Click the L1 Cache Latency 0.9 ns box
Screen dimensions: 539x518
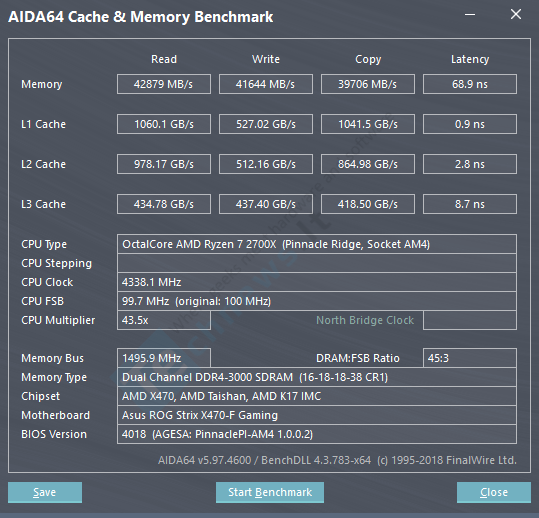[x=470, y=124]
